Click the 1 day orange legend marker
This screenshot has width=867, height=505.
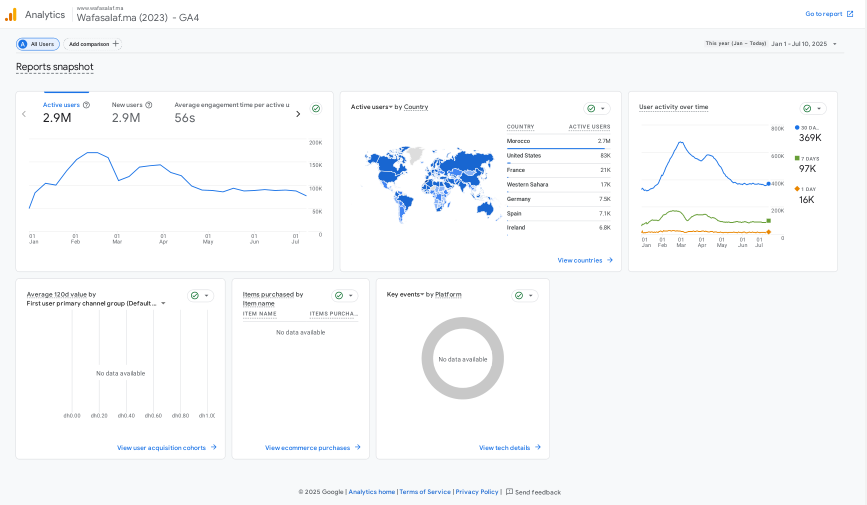(x=797, y=189)
